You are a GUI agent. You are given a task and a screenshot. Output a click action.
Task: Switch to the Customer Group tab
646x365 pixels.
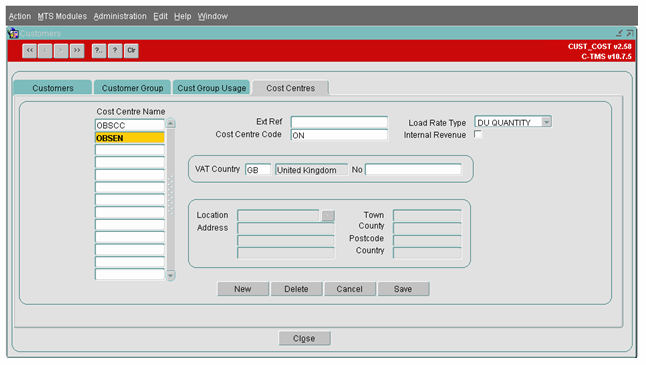tap(132, 88)
